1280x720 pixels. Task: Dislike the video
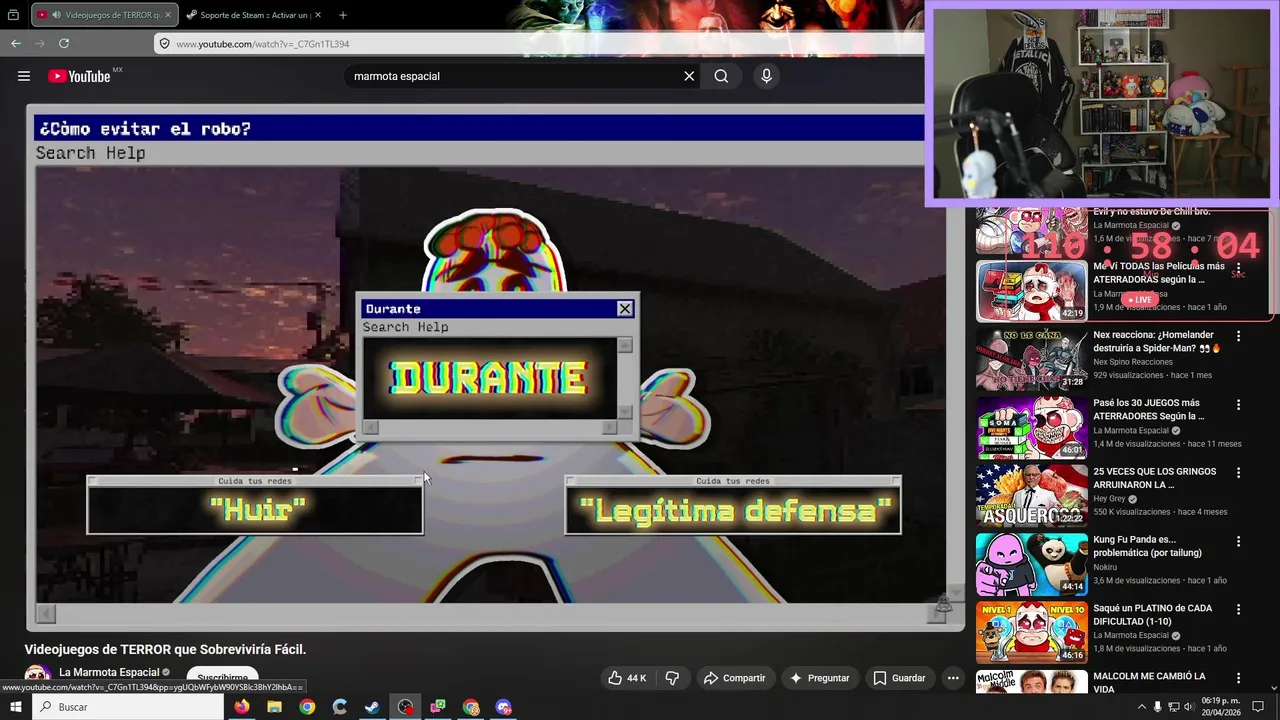(x=672, y=678)
